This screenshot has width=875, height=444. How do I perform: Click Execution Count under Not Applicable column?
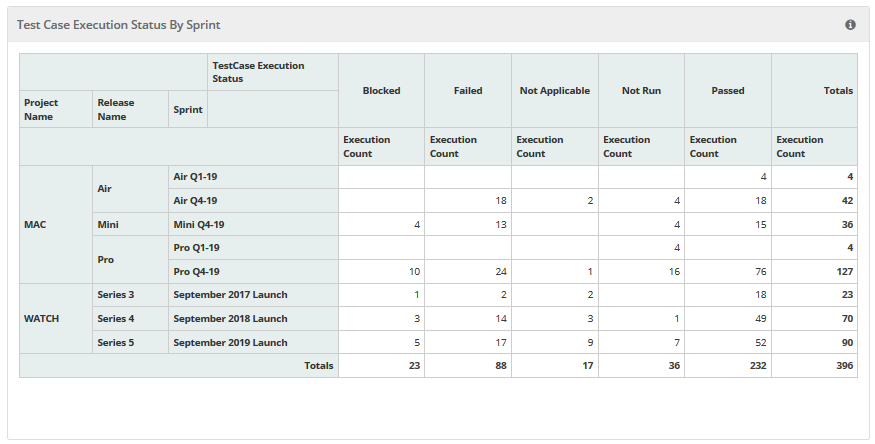coord(555,146)
